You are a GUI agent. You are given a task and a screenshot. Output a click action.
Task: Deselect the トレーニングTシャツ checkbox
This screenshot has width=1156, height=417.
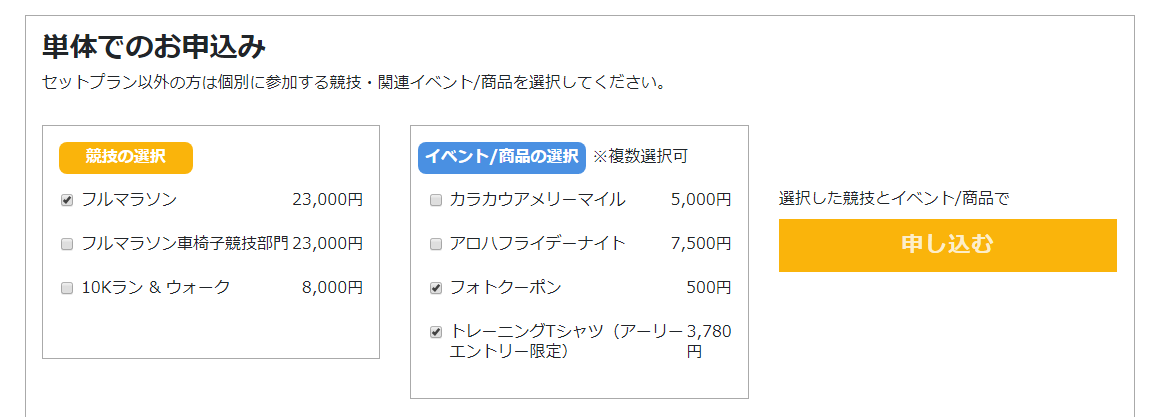coord(436,332)
